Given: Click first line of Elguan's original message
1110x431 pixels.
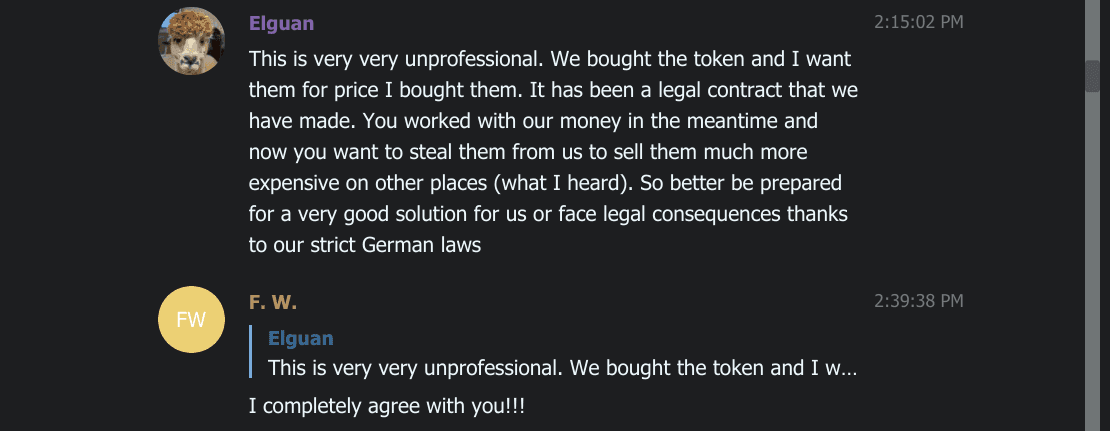Looking at the screenshot, I should coord(550,58).
